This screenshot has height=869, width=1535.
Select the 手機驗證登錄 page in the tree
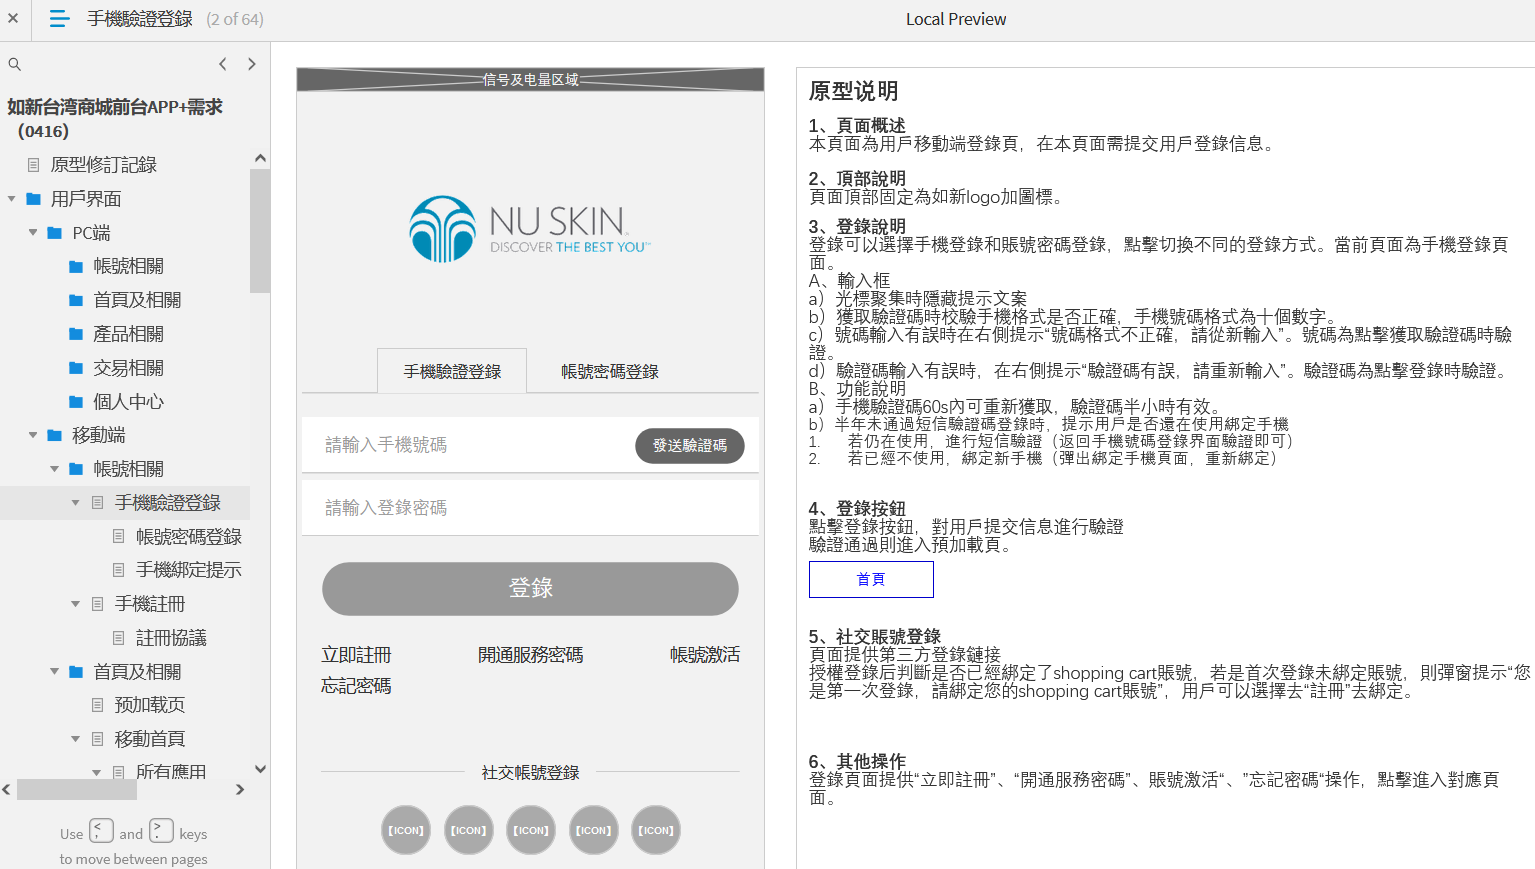[x=168, y=503]
